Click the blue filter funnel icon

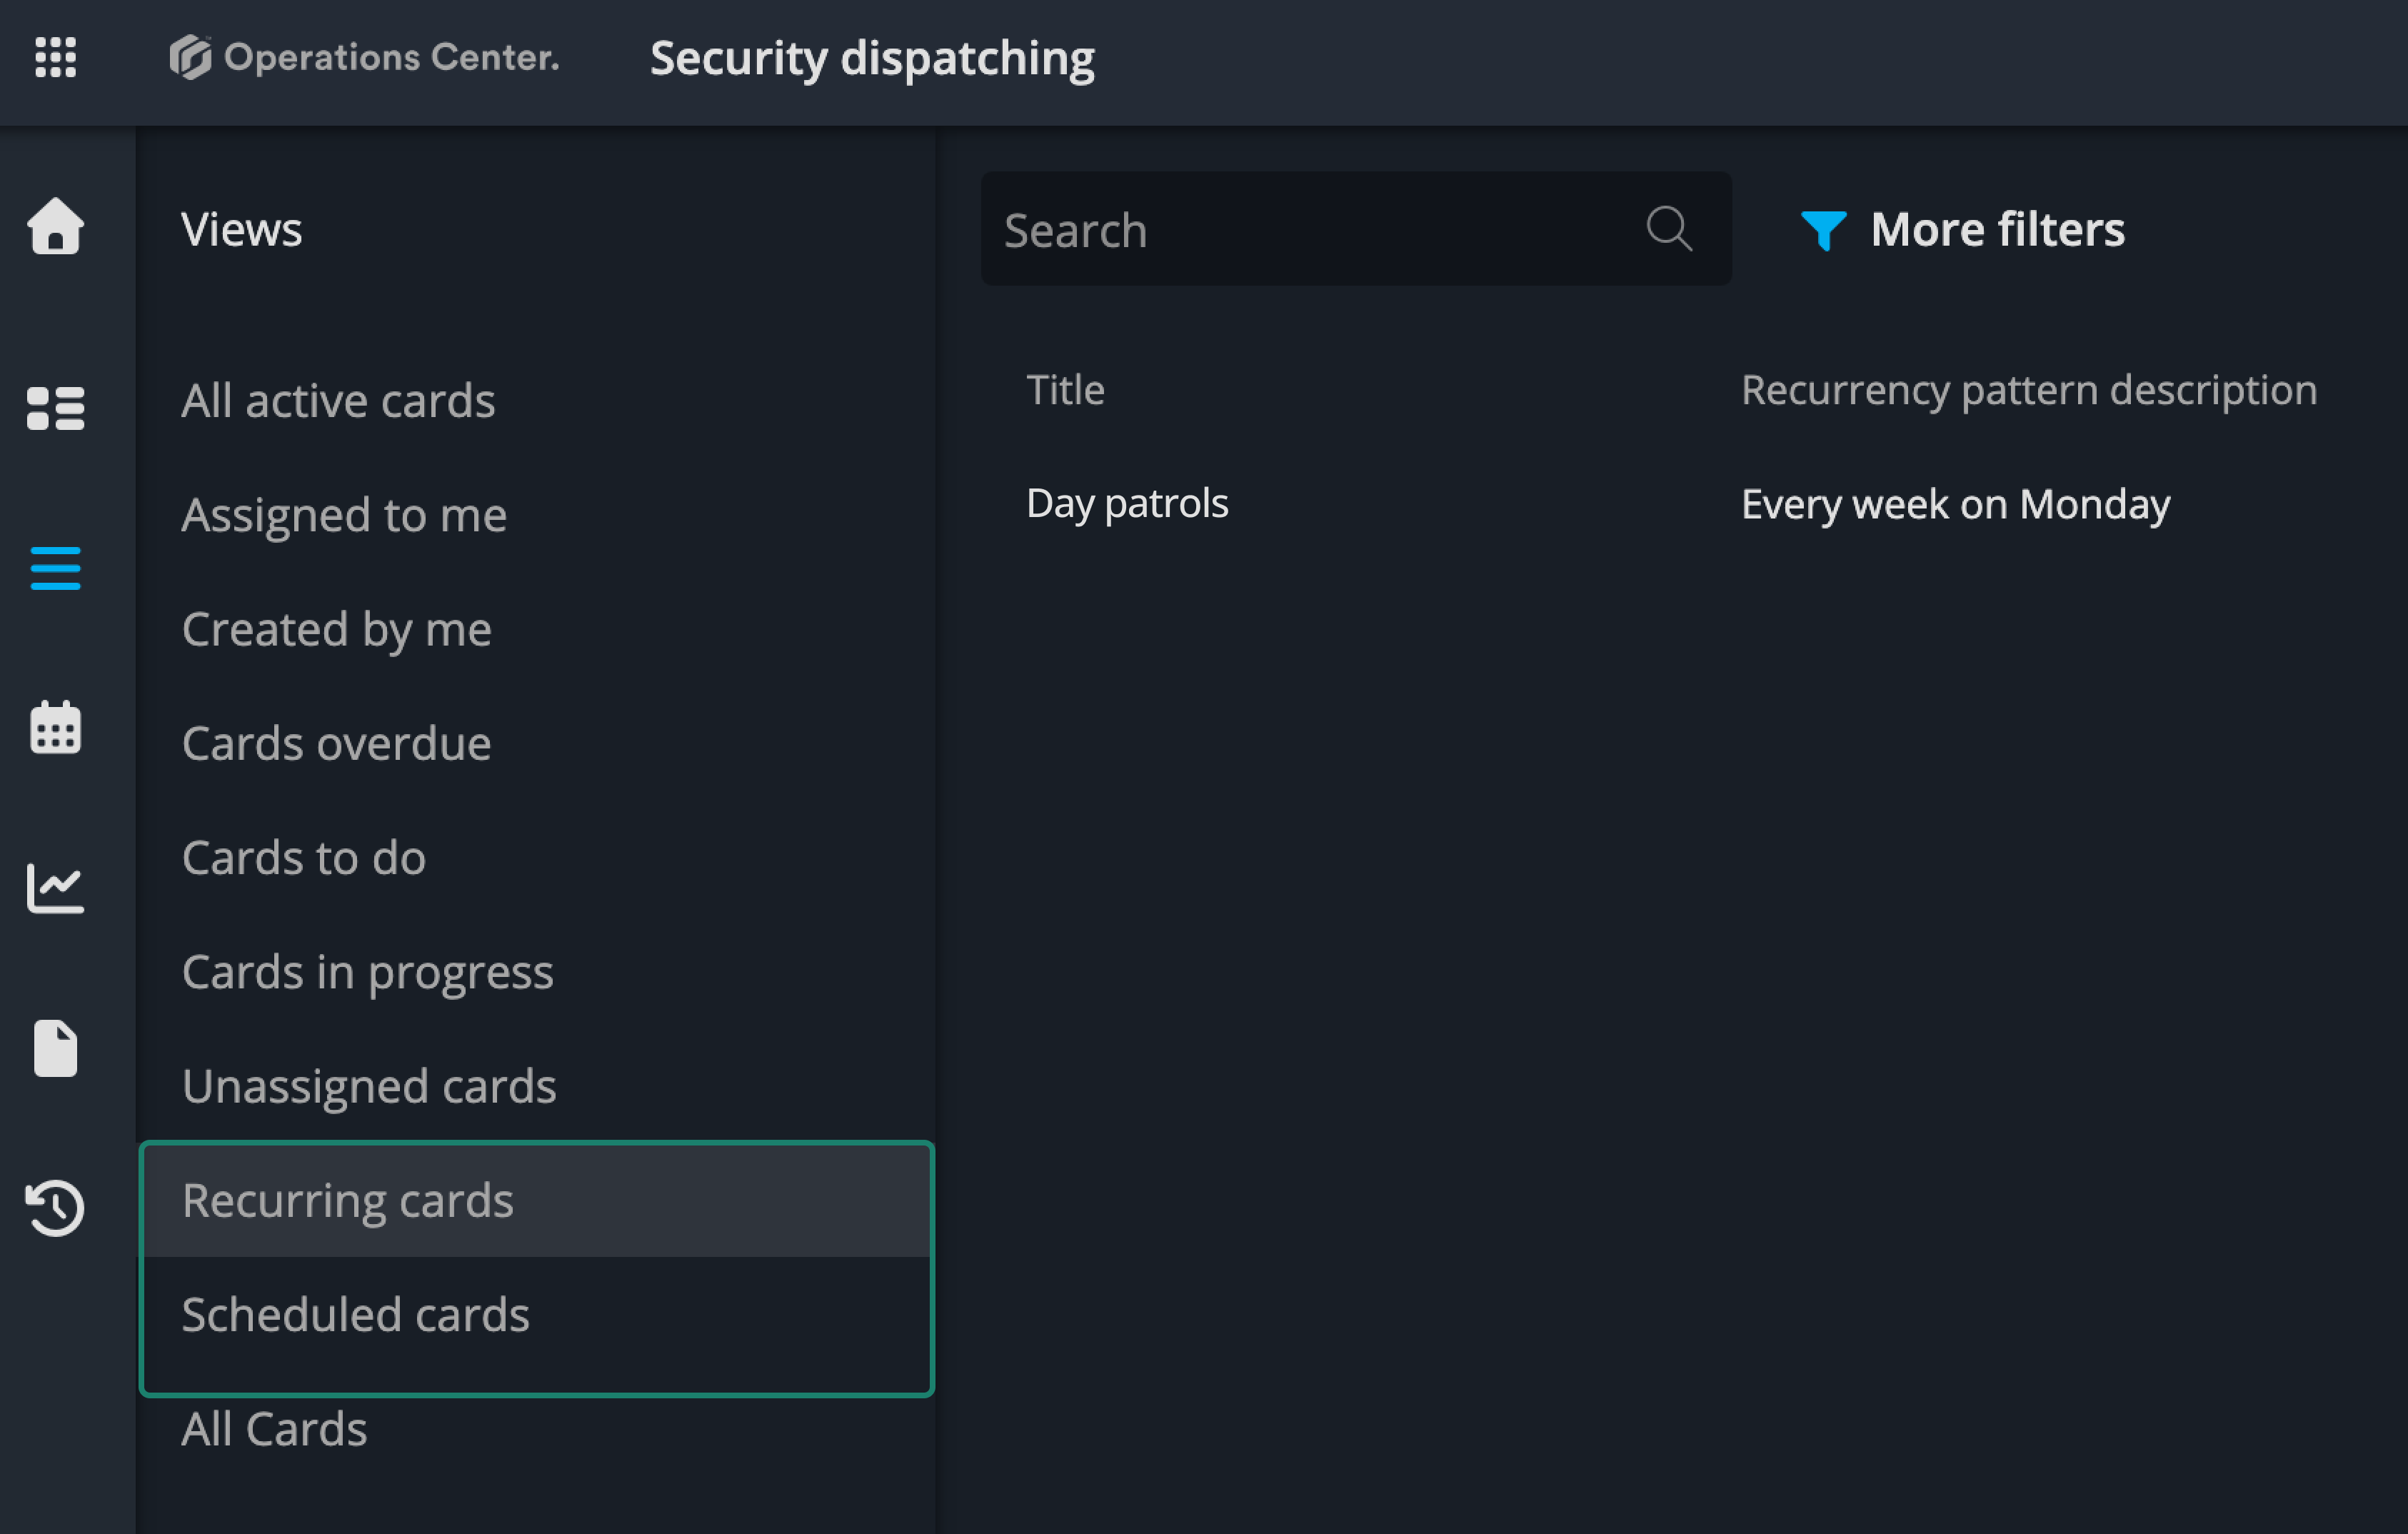pyautogui.click(x=1822, y=230)
